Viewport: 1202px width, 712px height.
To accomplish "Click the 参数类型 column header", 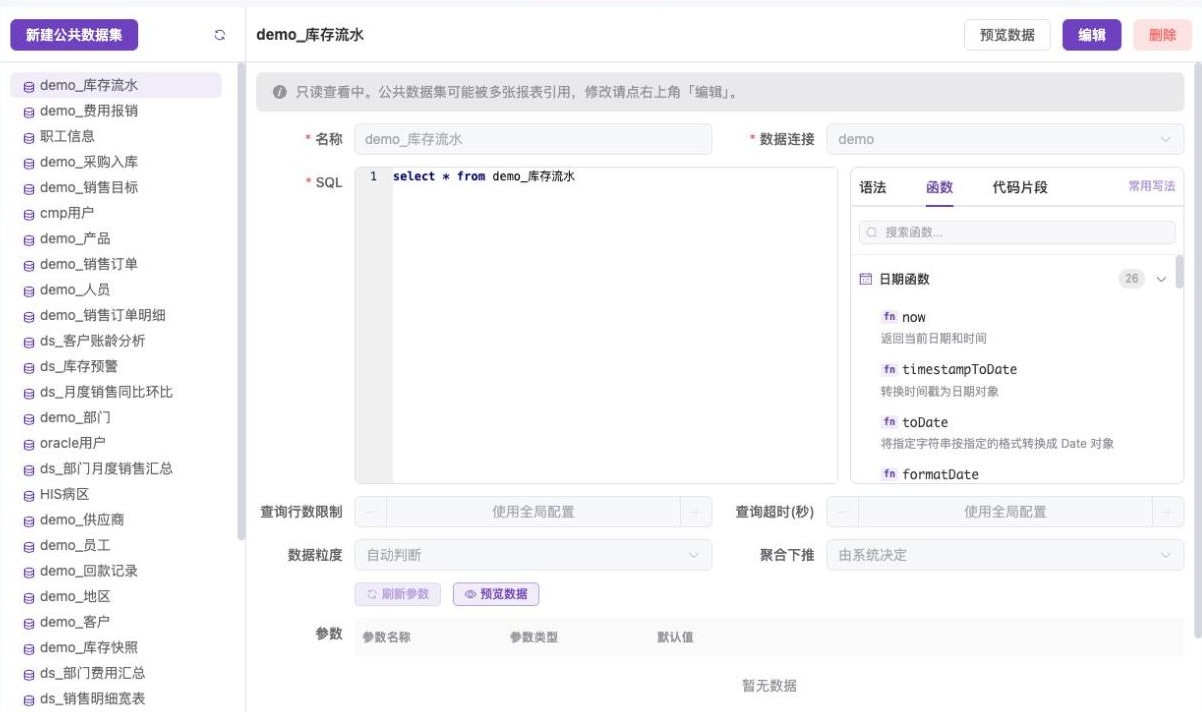I will (x=534, y=637).
